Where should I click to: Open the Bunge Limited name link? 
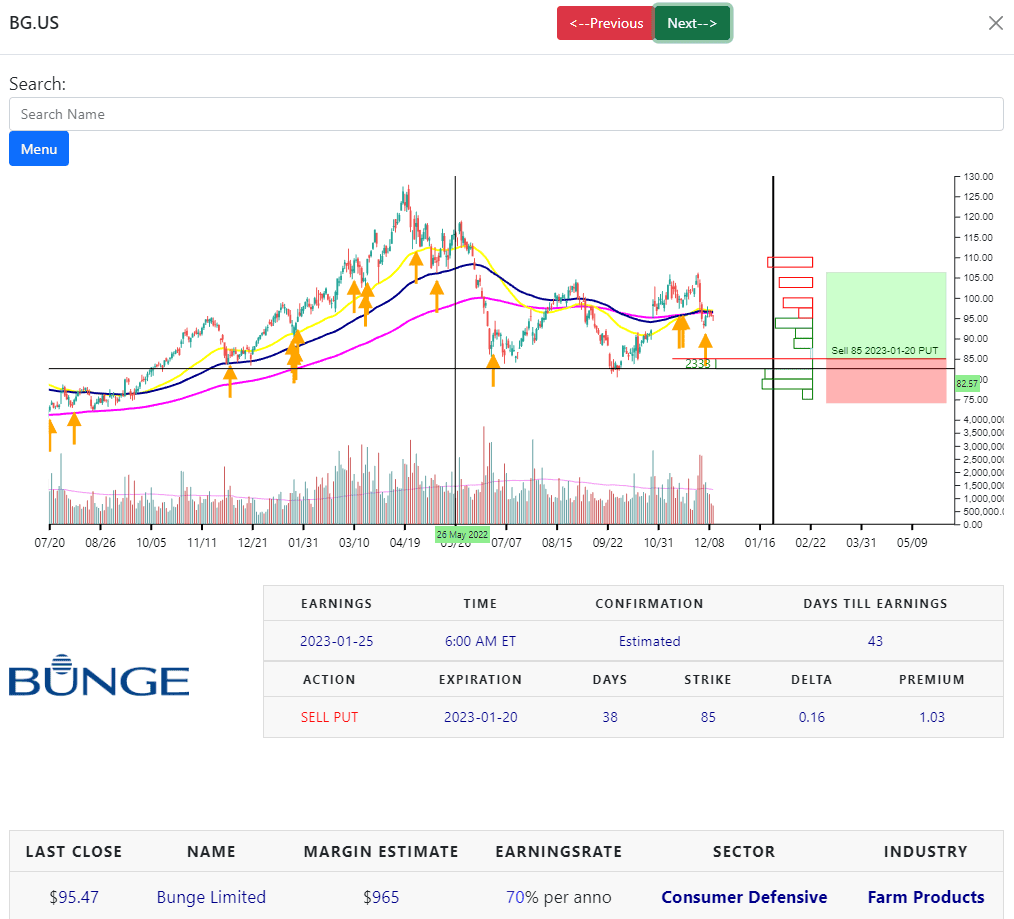click(x=211, y=897)
